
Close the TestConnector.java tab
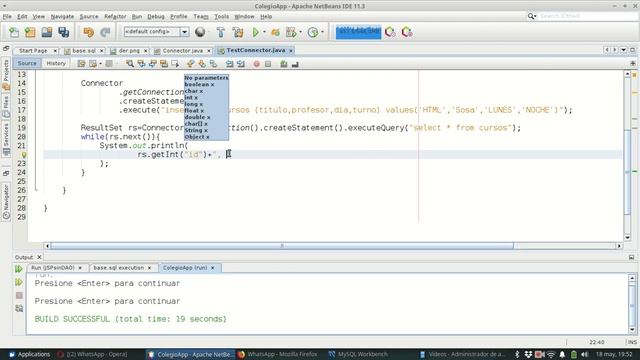click(x=291, y=51)
